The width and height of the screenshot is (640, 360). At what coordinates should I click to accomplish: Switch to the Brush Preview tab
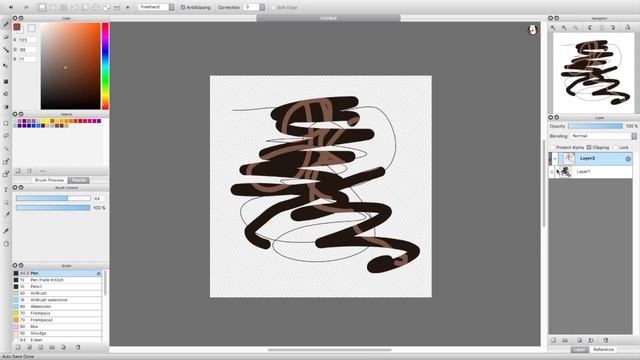[49, 180]
